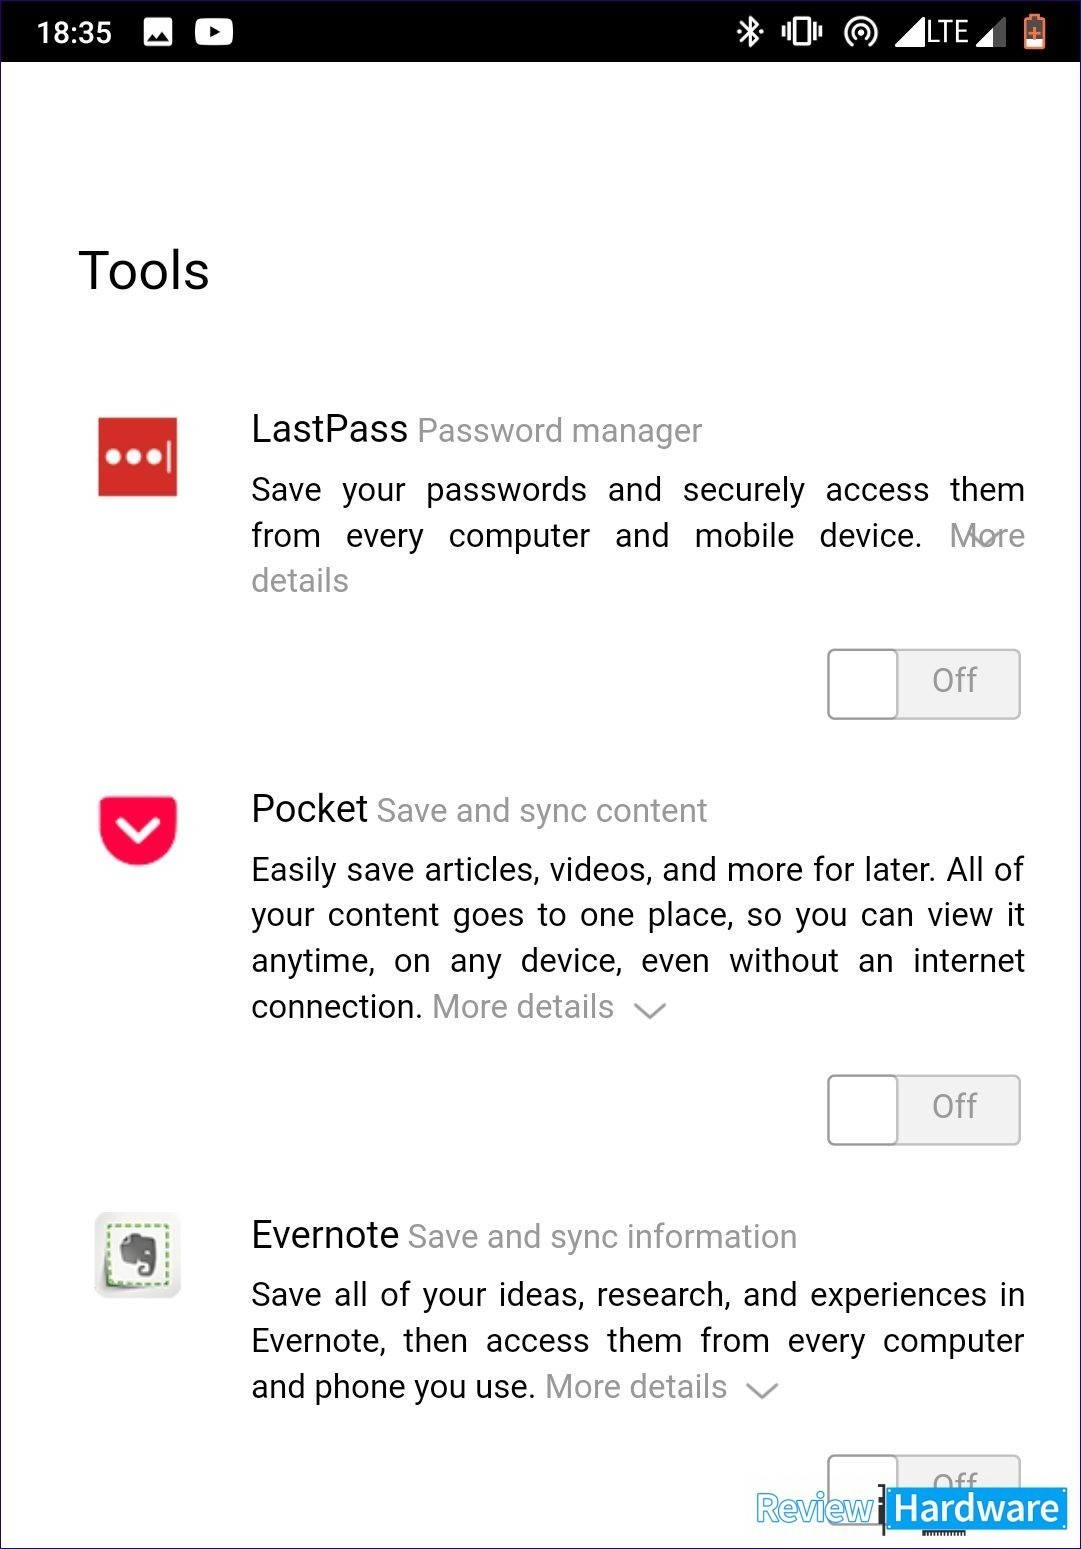Image resolution: width=1081 pixels, height=1549 pixels.
Task: Tap the image notification icon in status bar
Action: pos(158,32)
